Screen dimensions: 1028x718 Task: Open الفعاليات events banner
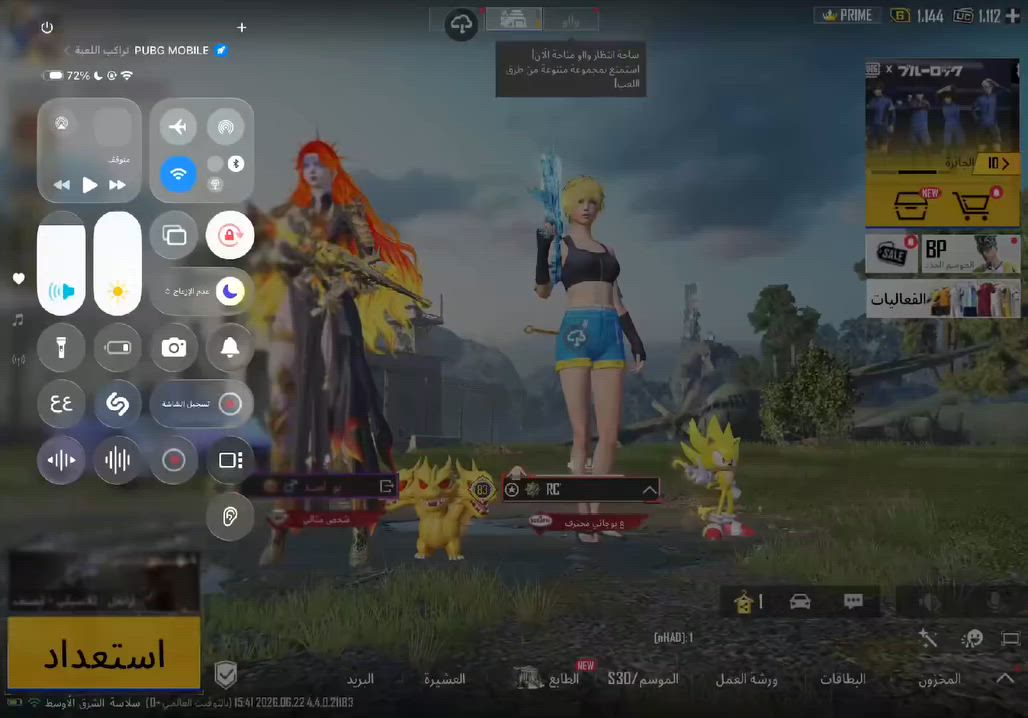pyautogui.click(x=943, y=298)
